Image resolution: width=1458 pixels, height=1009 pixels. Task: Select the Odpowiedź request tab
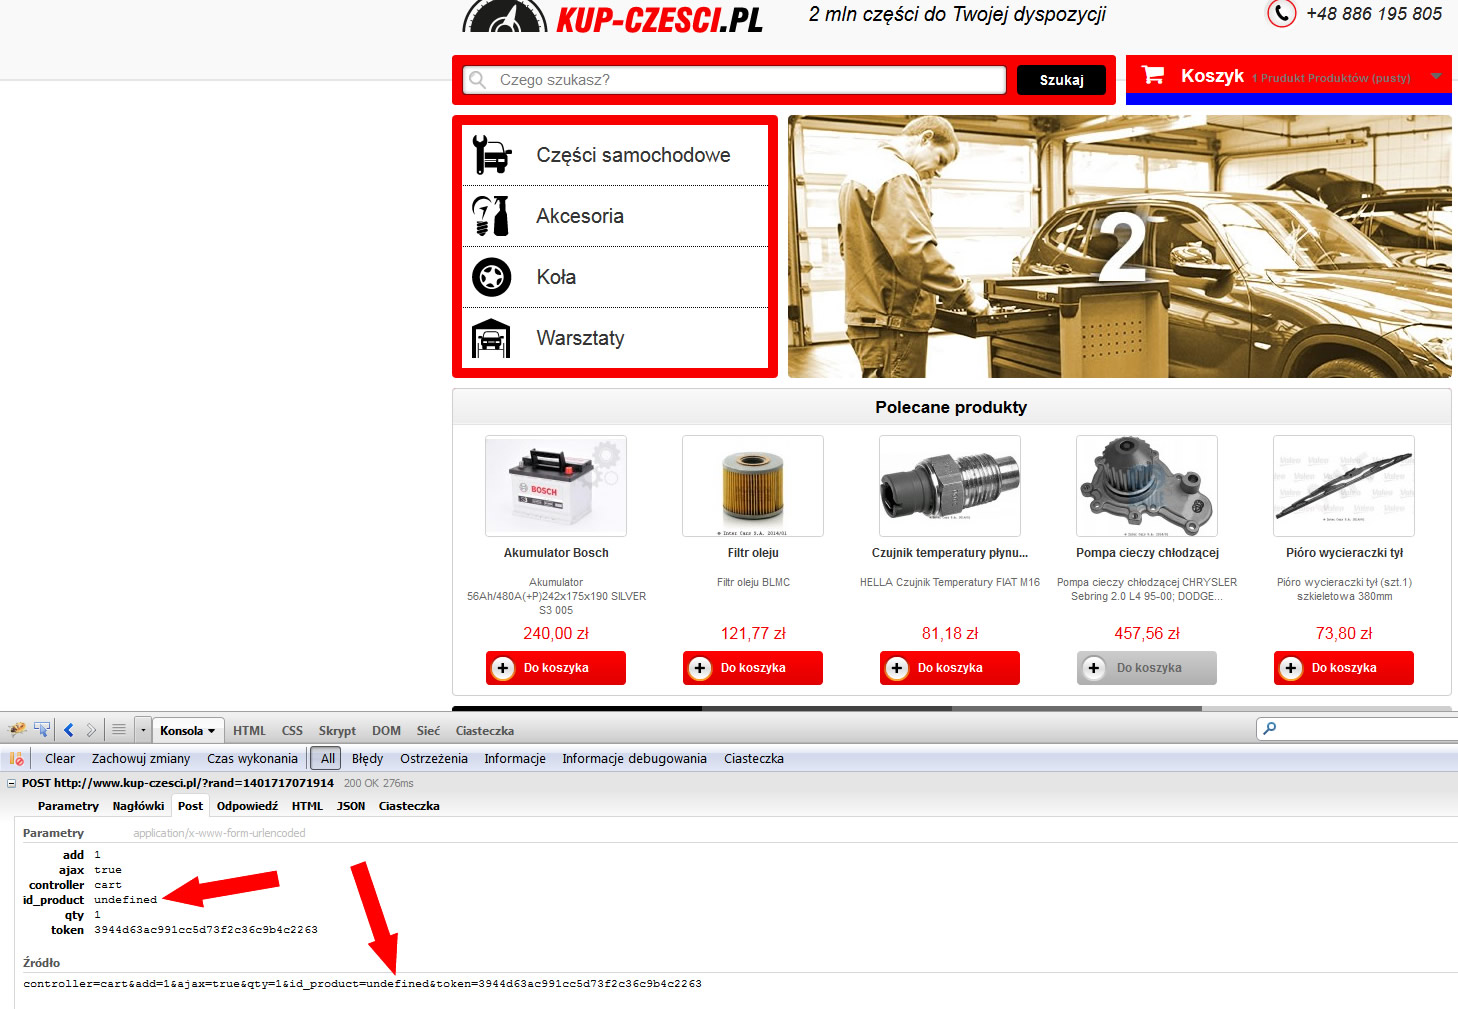[x=247, y=806]
